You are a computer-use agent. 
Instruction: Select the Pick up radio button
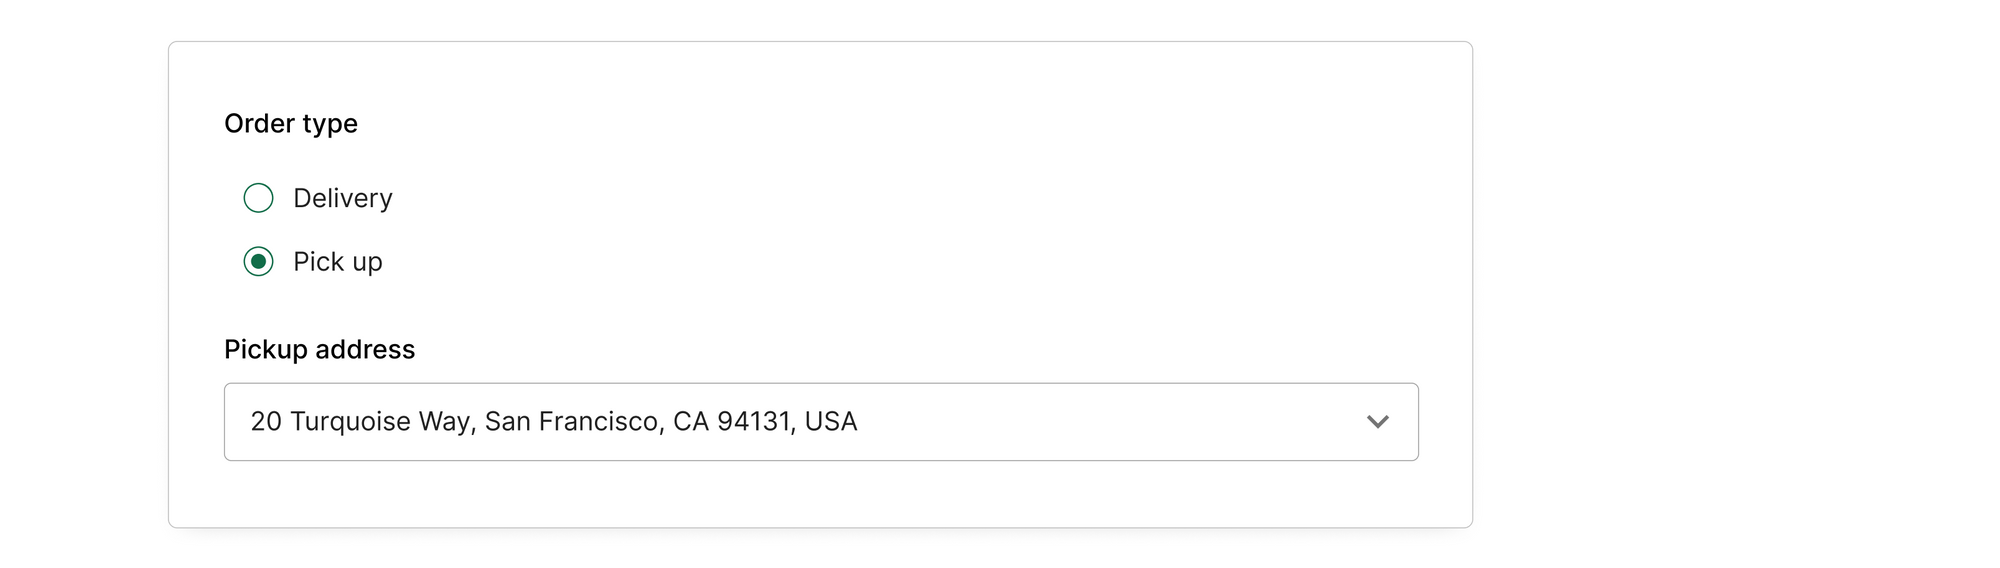click(x=258, y=262)
